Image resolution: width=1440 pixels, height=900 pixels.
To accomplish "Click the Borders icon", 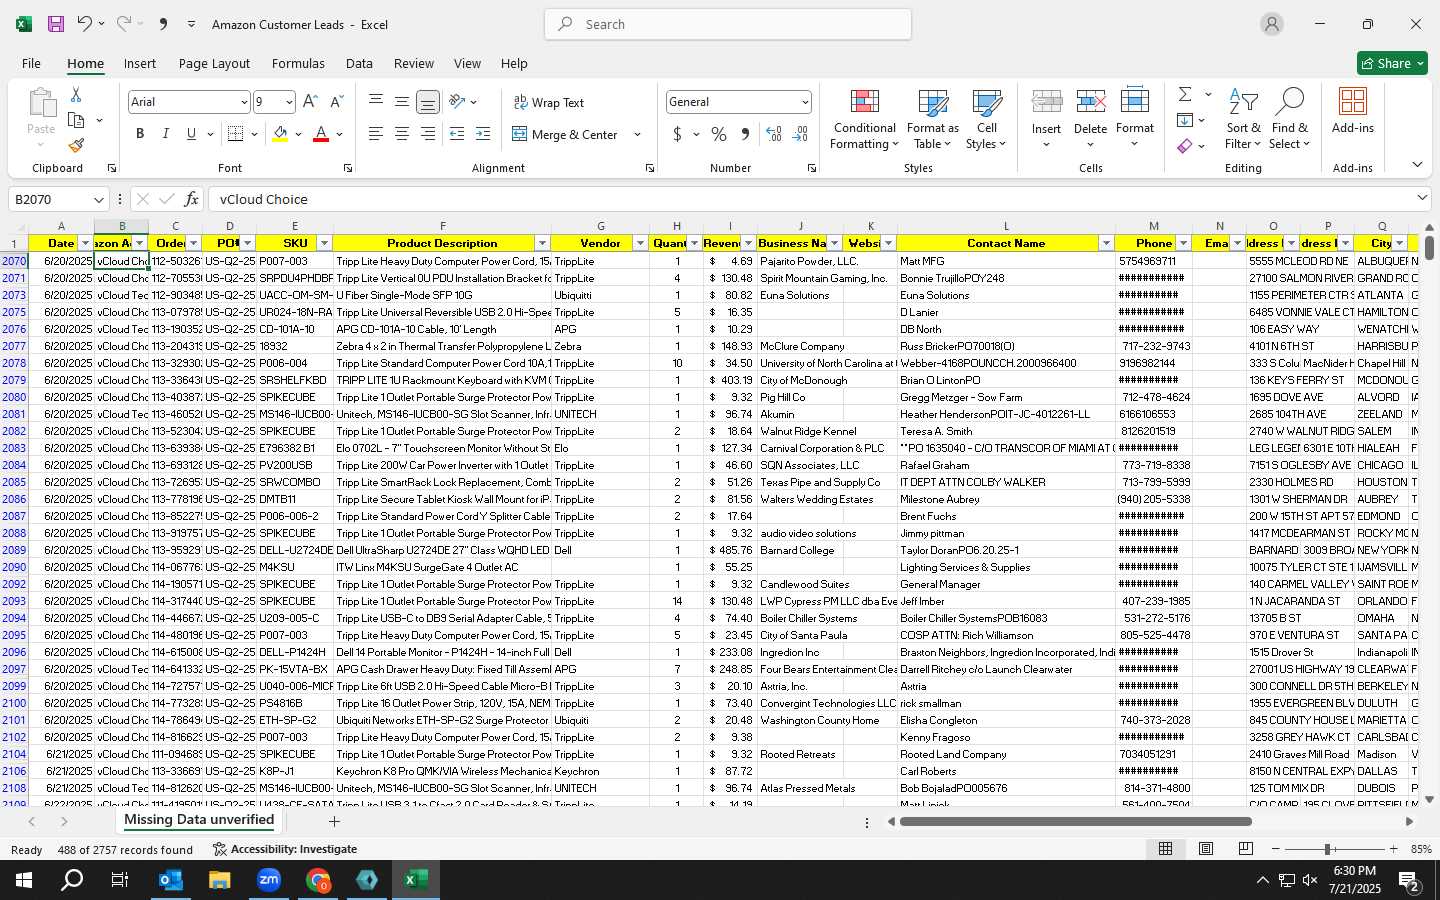I will tap(236, 134).
